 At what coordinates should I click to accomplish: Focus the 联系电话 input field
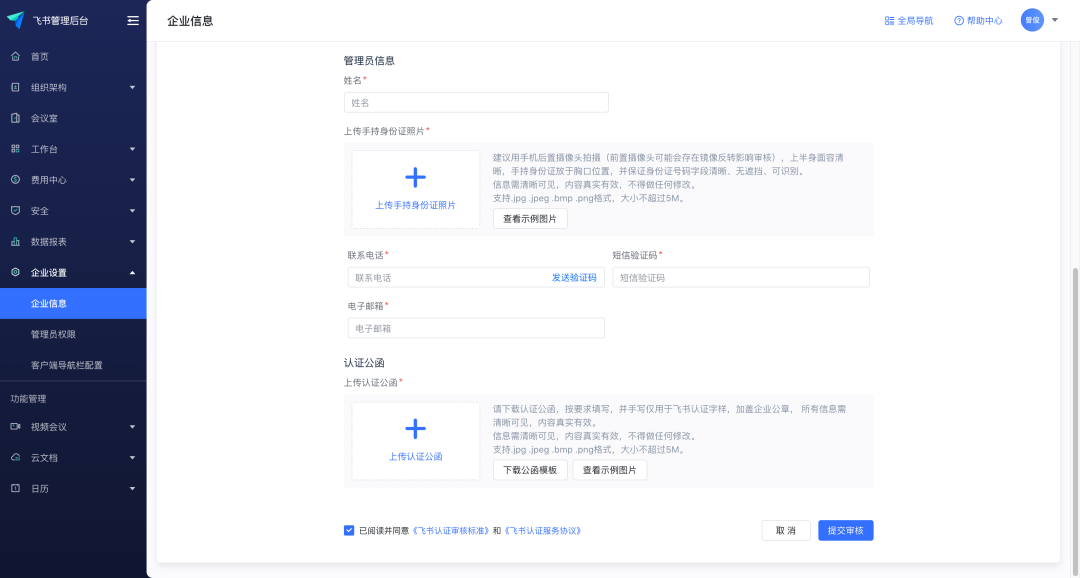[x=476, y=278]
